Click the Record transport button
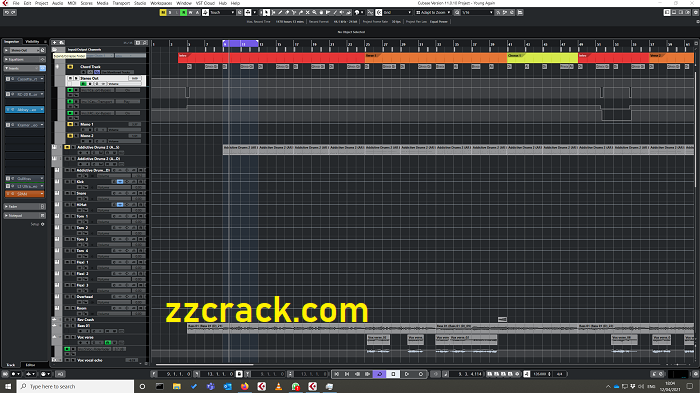This screenshot has height=393, width=700. pos(421,374)
